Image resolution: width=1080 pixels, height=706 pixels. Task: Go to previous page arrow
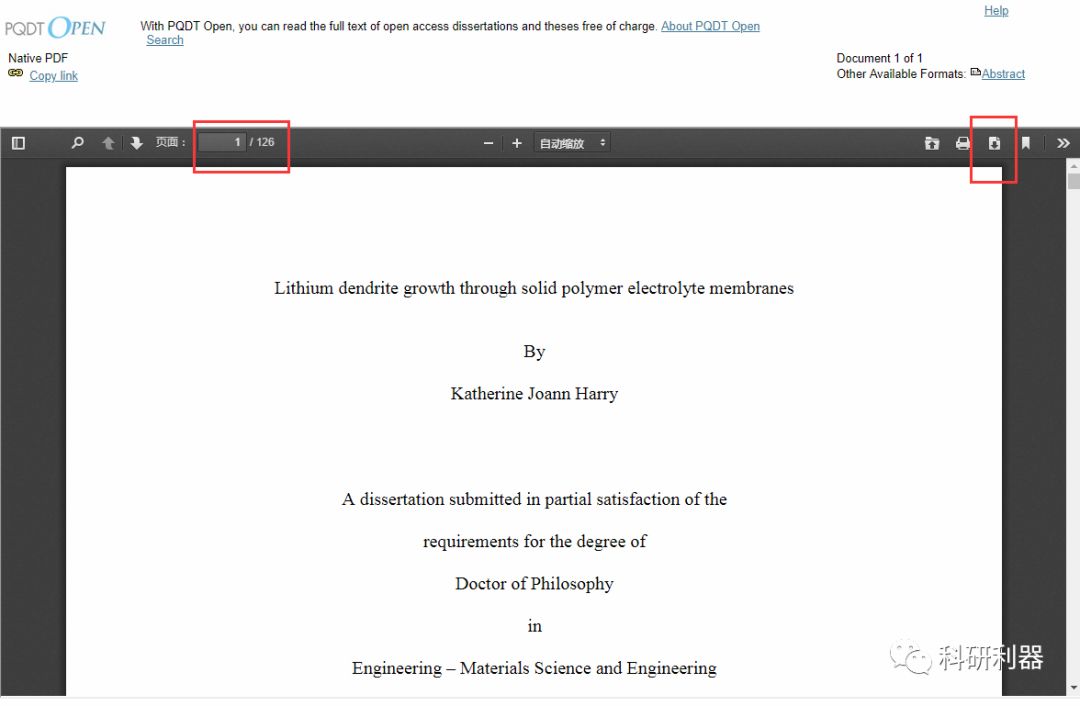[x=108, y=143]
